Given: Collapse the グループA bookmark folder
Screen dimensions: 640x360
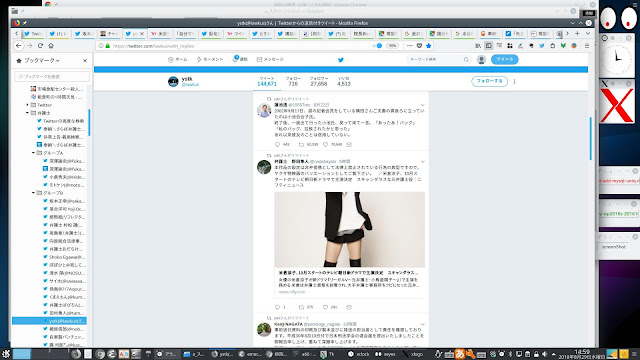Looking at the screenshot, I should 33,153.
